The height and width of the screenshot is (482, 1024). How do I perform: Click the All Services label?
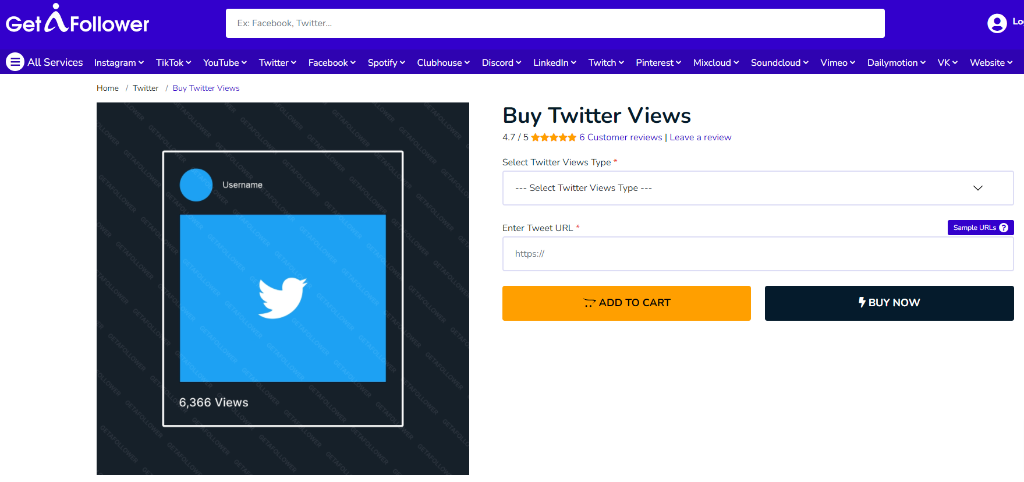[55, 63]
